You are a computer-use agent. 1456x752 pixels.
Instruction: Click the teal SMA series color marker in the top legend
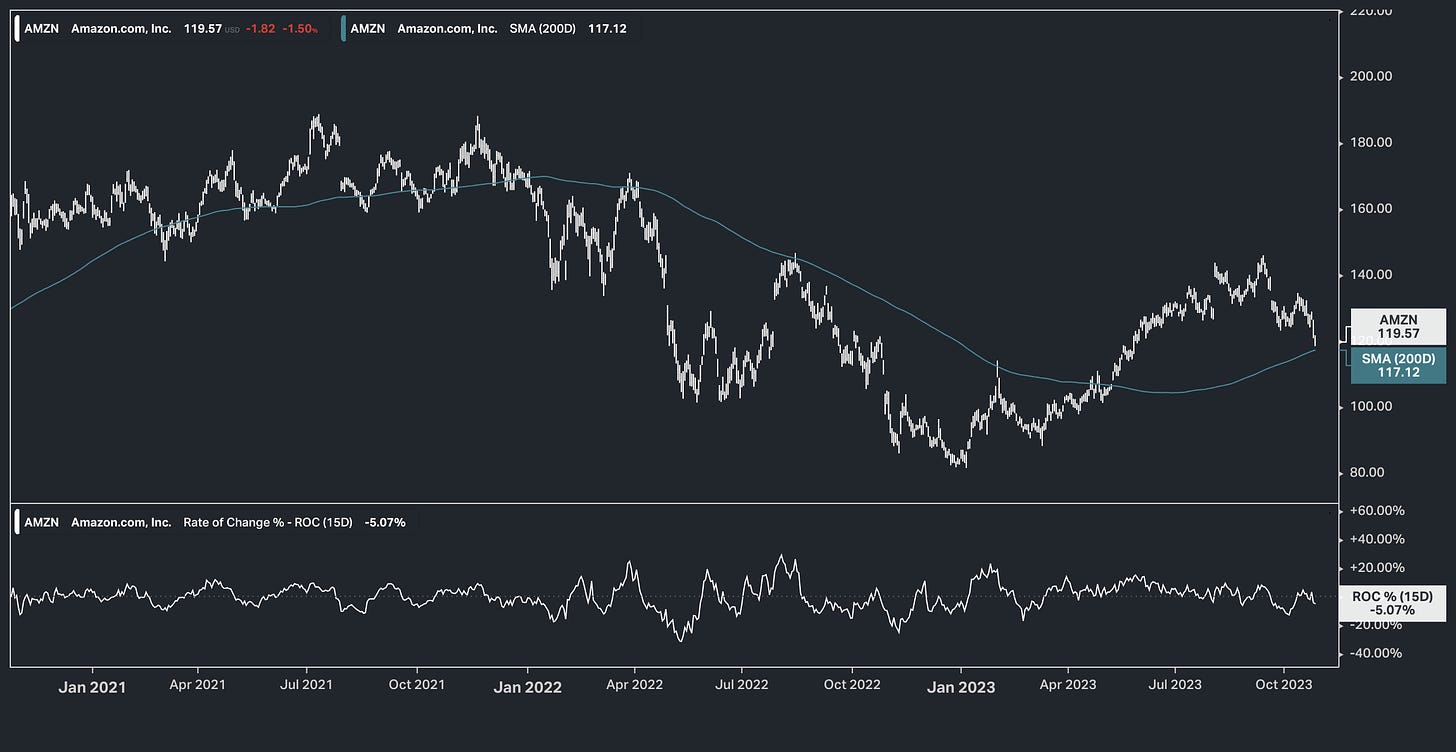[x=343, y=29]
